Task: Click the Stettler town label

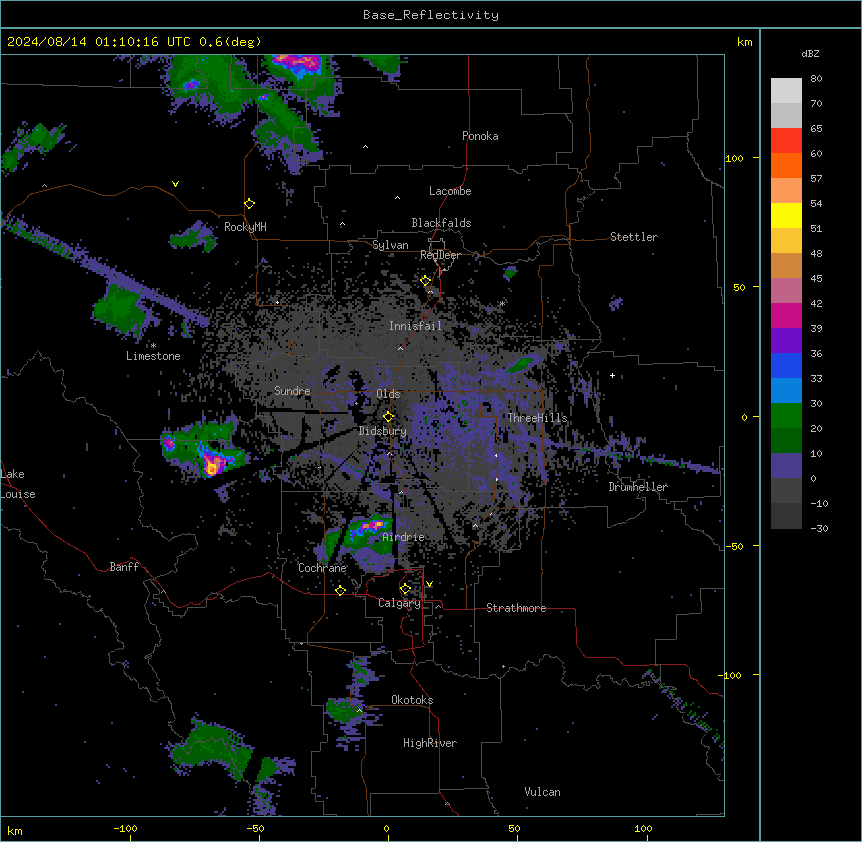Action: pos(634,237)
